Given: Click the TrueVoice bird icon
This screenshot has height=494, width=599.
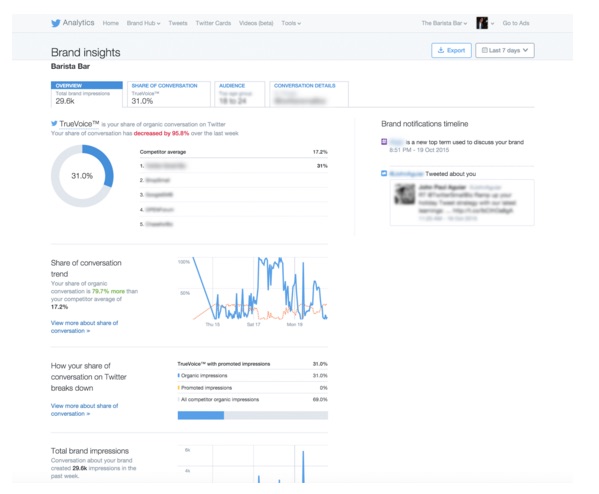Looking at the screenshot, I should point(54,123).
